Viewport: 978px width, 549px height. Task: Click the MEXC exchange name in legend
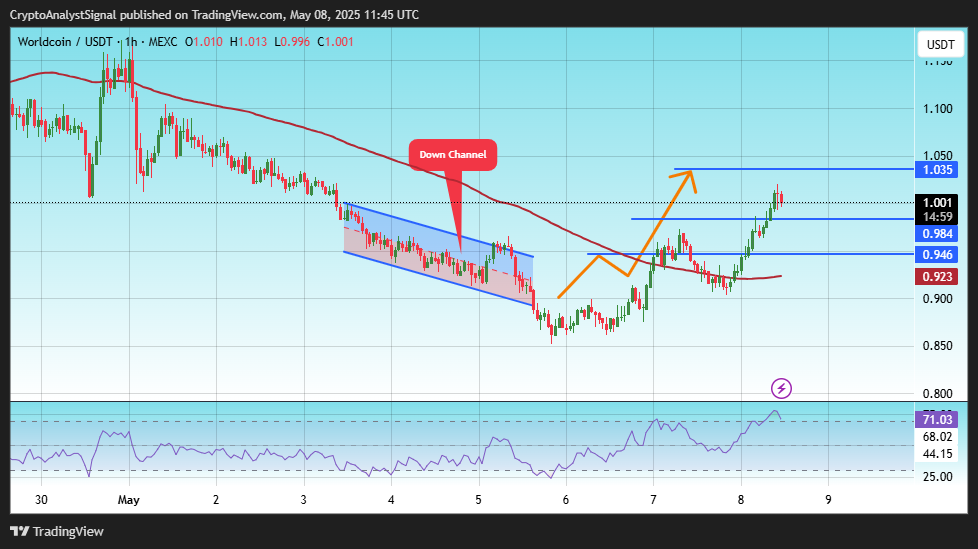click(x=163, y=42)
